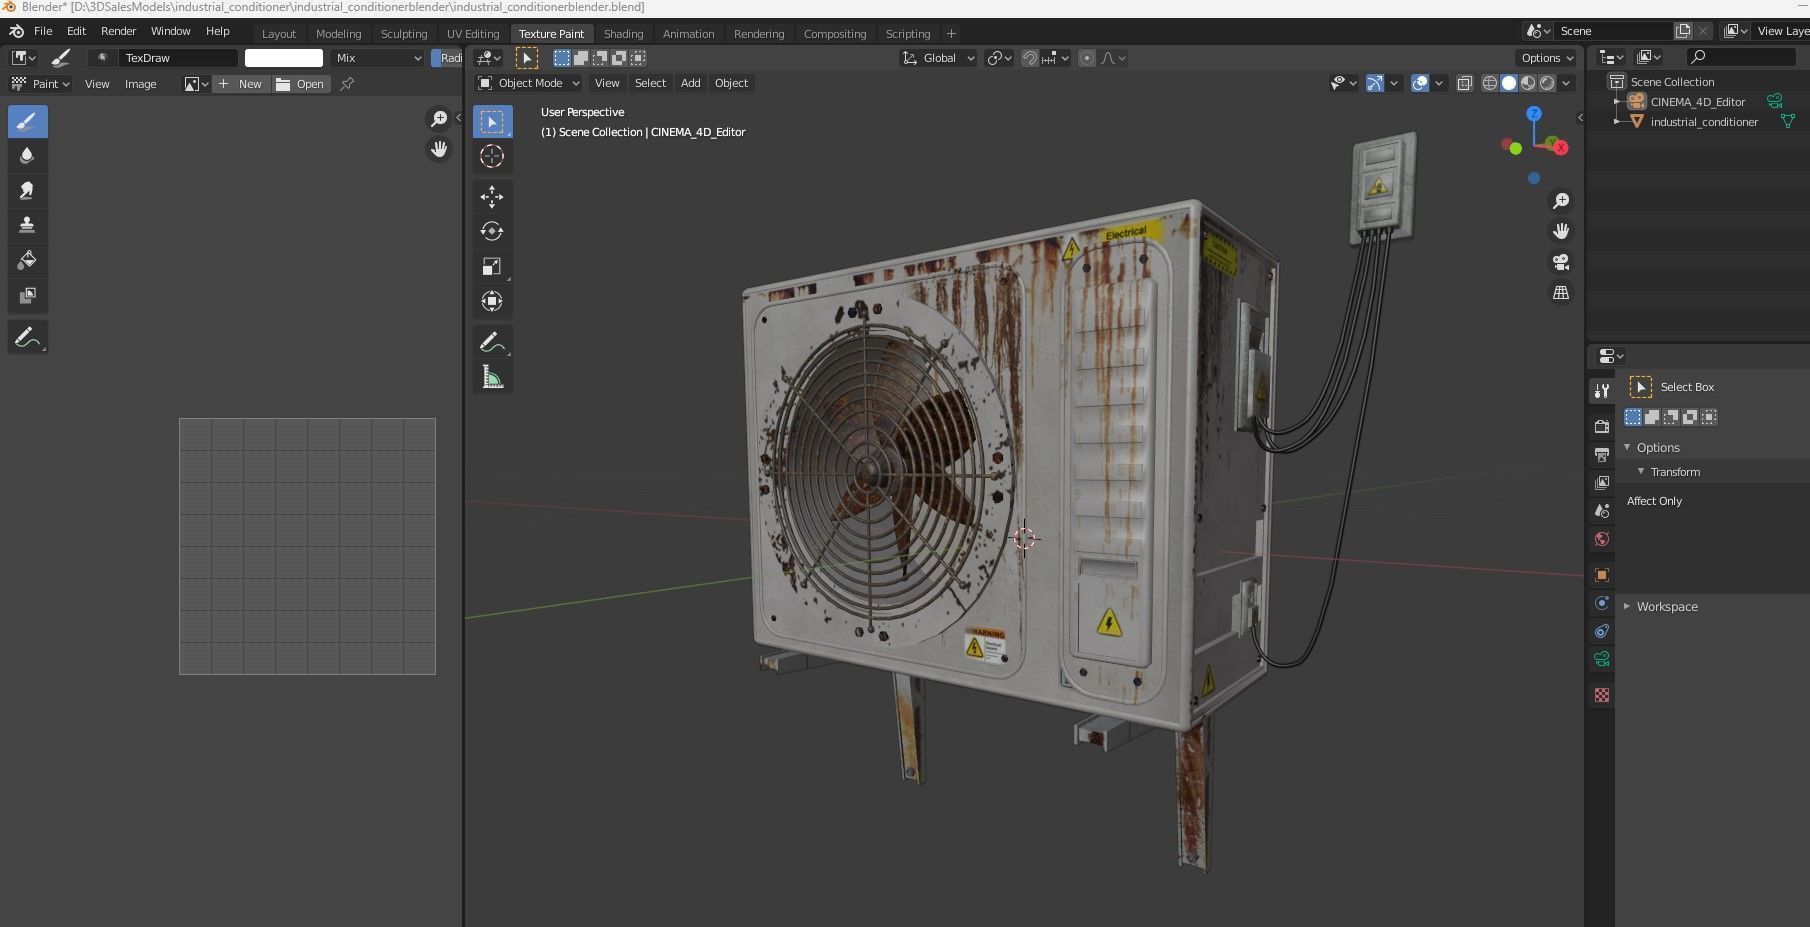Open viewport header Options dropdown
The width and height of the screenshot is (1810, 927).
pos(1546,58)
